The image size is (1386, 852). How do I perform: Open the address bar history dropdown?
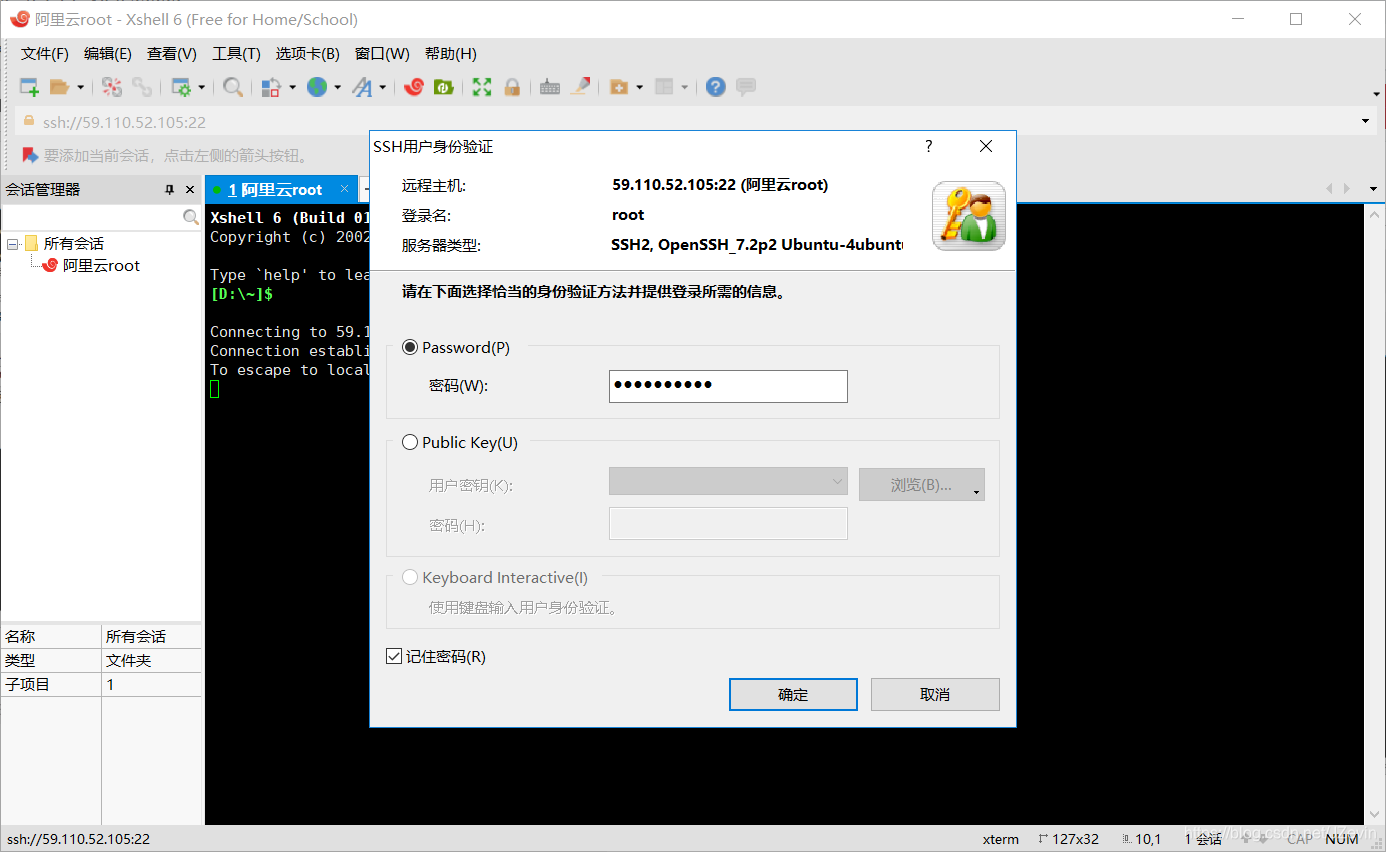[x=1366, y=121]
